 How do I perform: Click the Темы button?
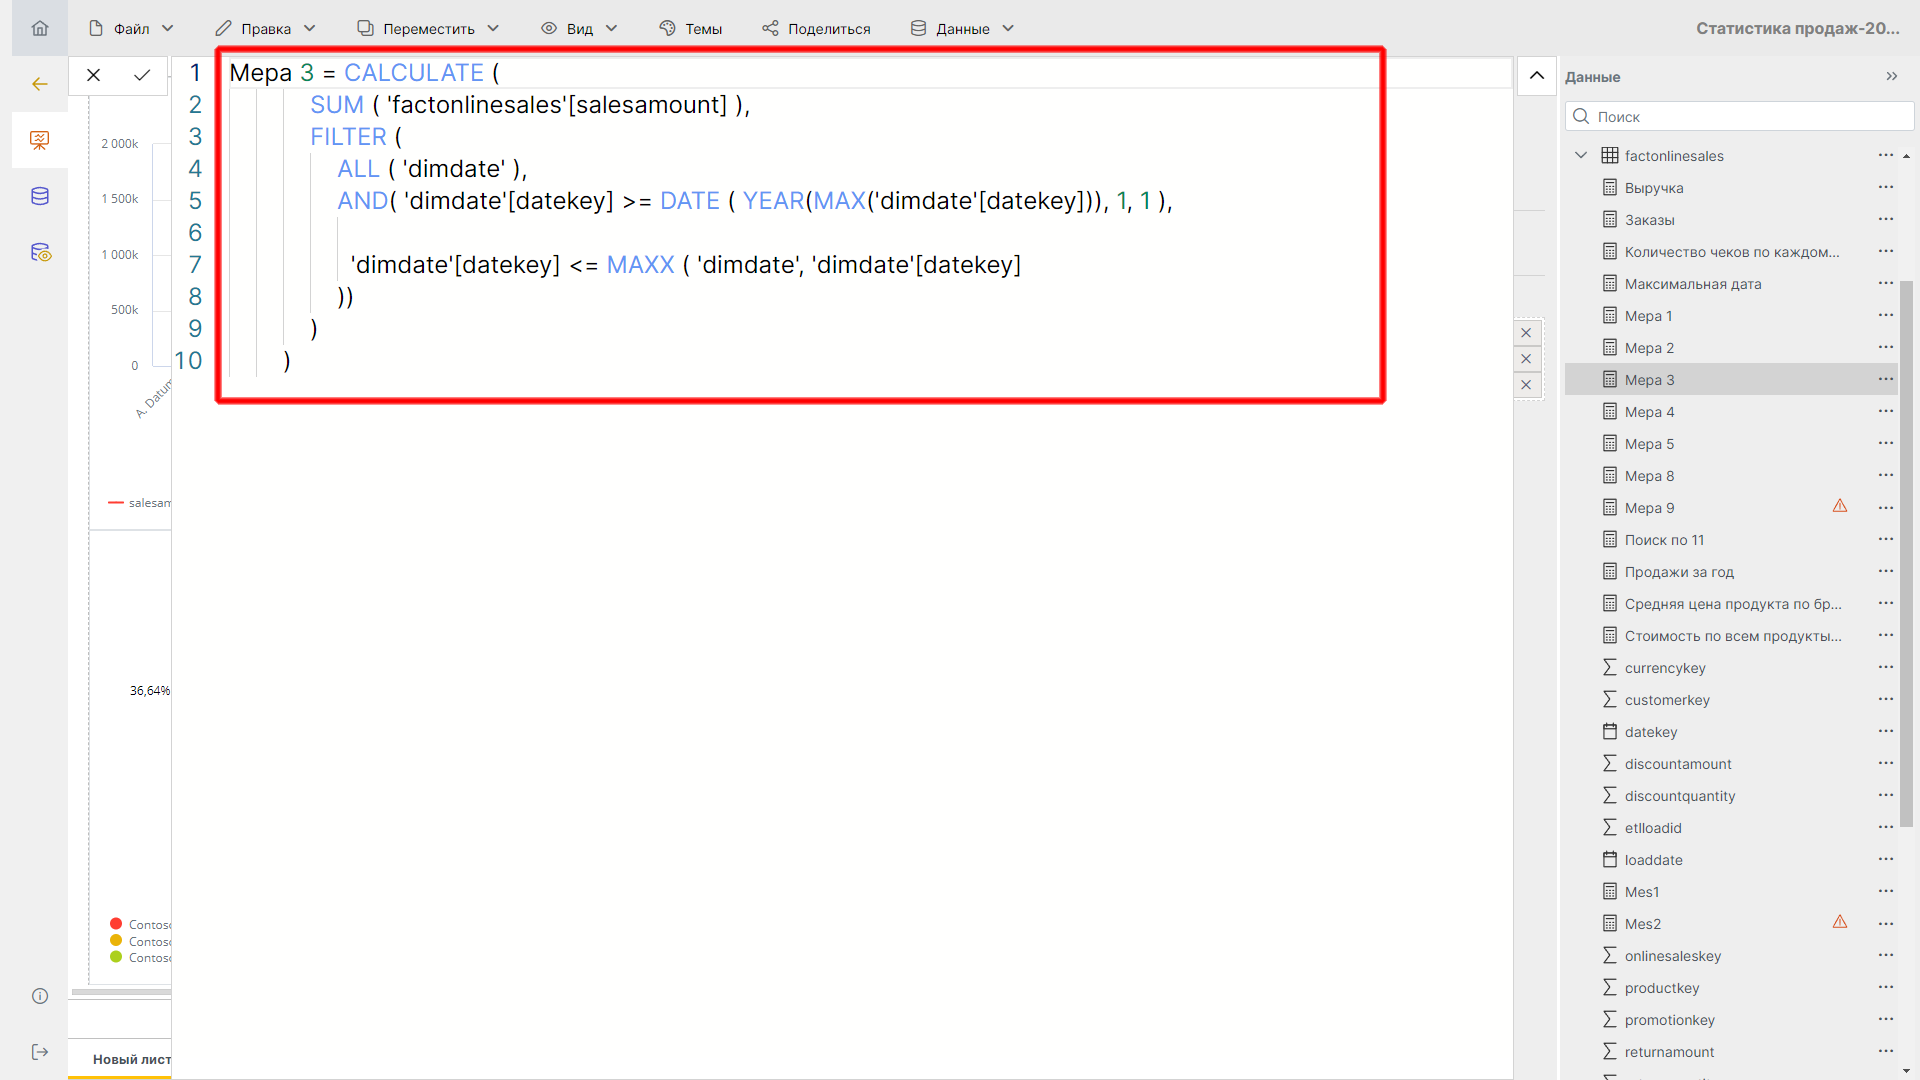pos(691,28)
